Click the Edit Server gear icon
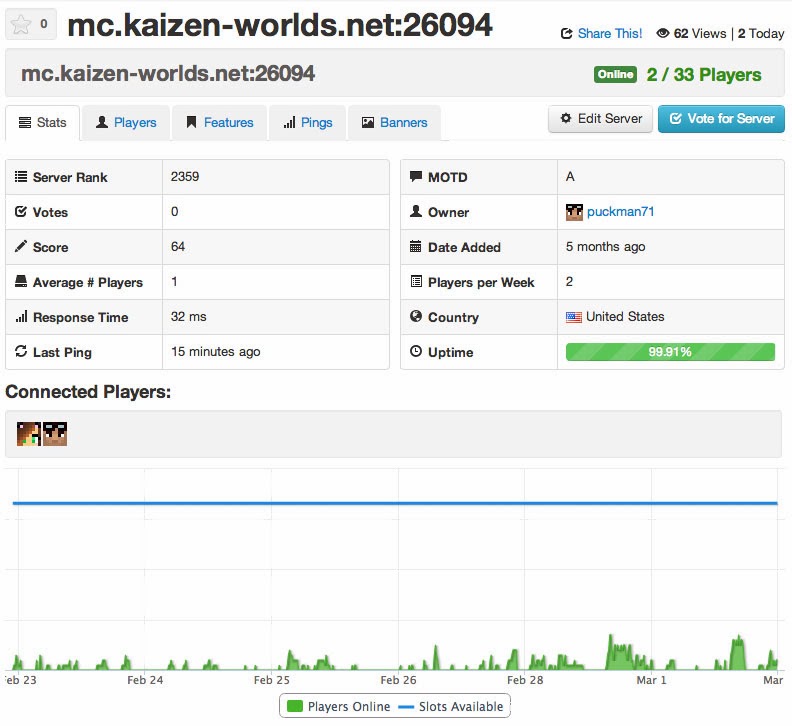 566,118
